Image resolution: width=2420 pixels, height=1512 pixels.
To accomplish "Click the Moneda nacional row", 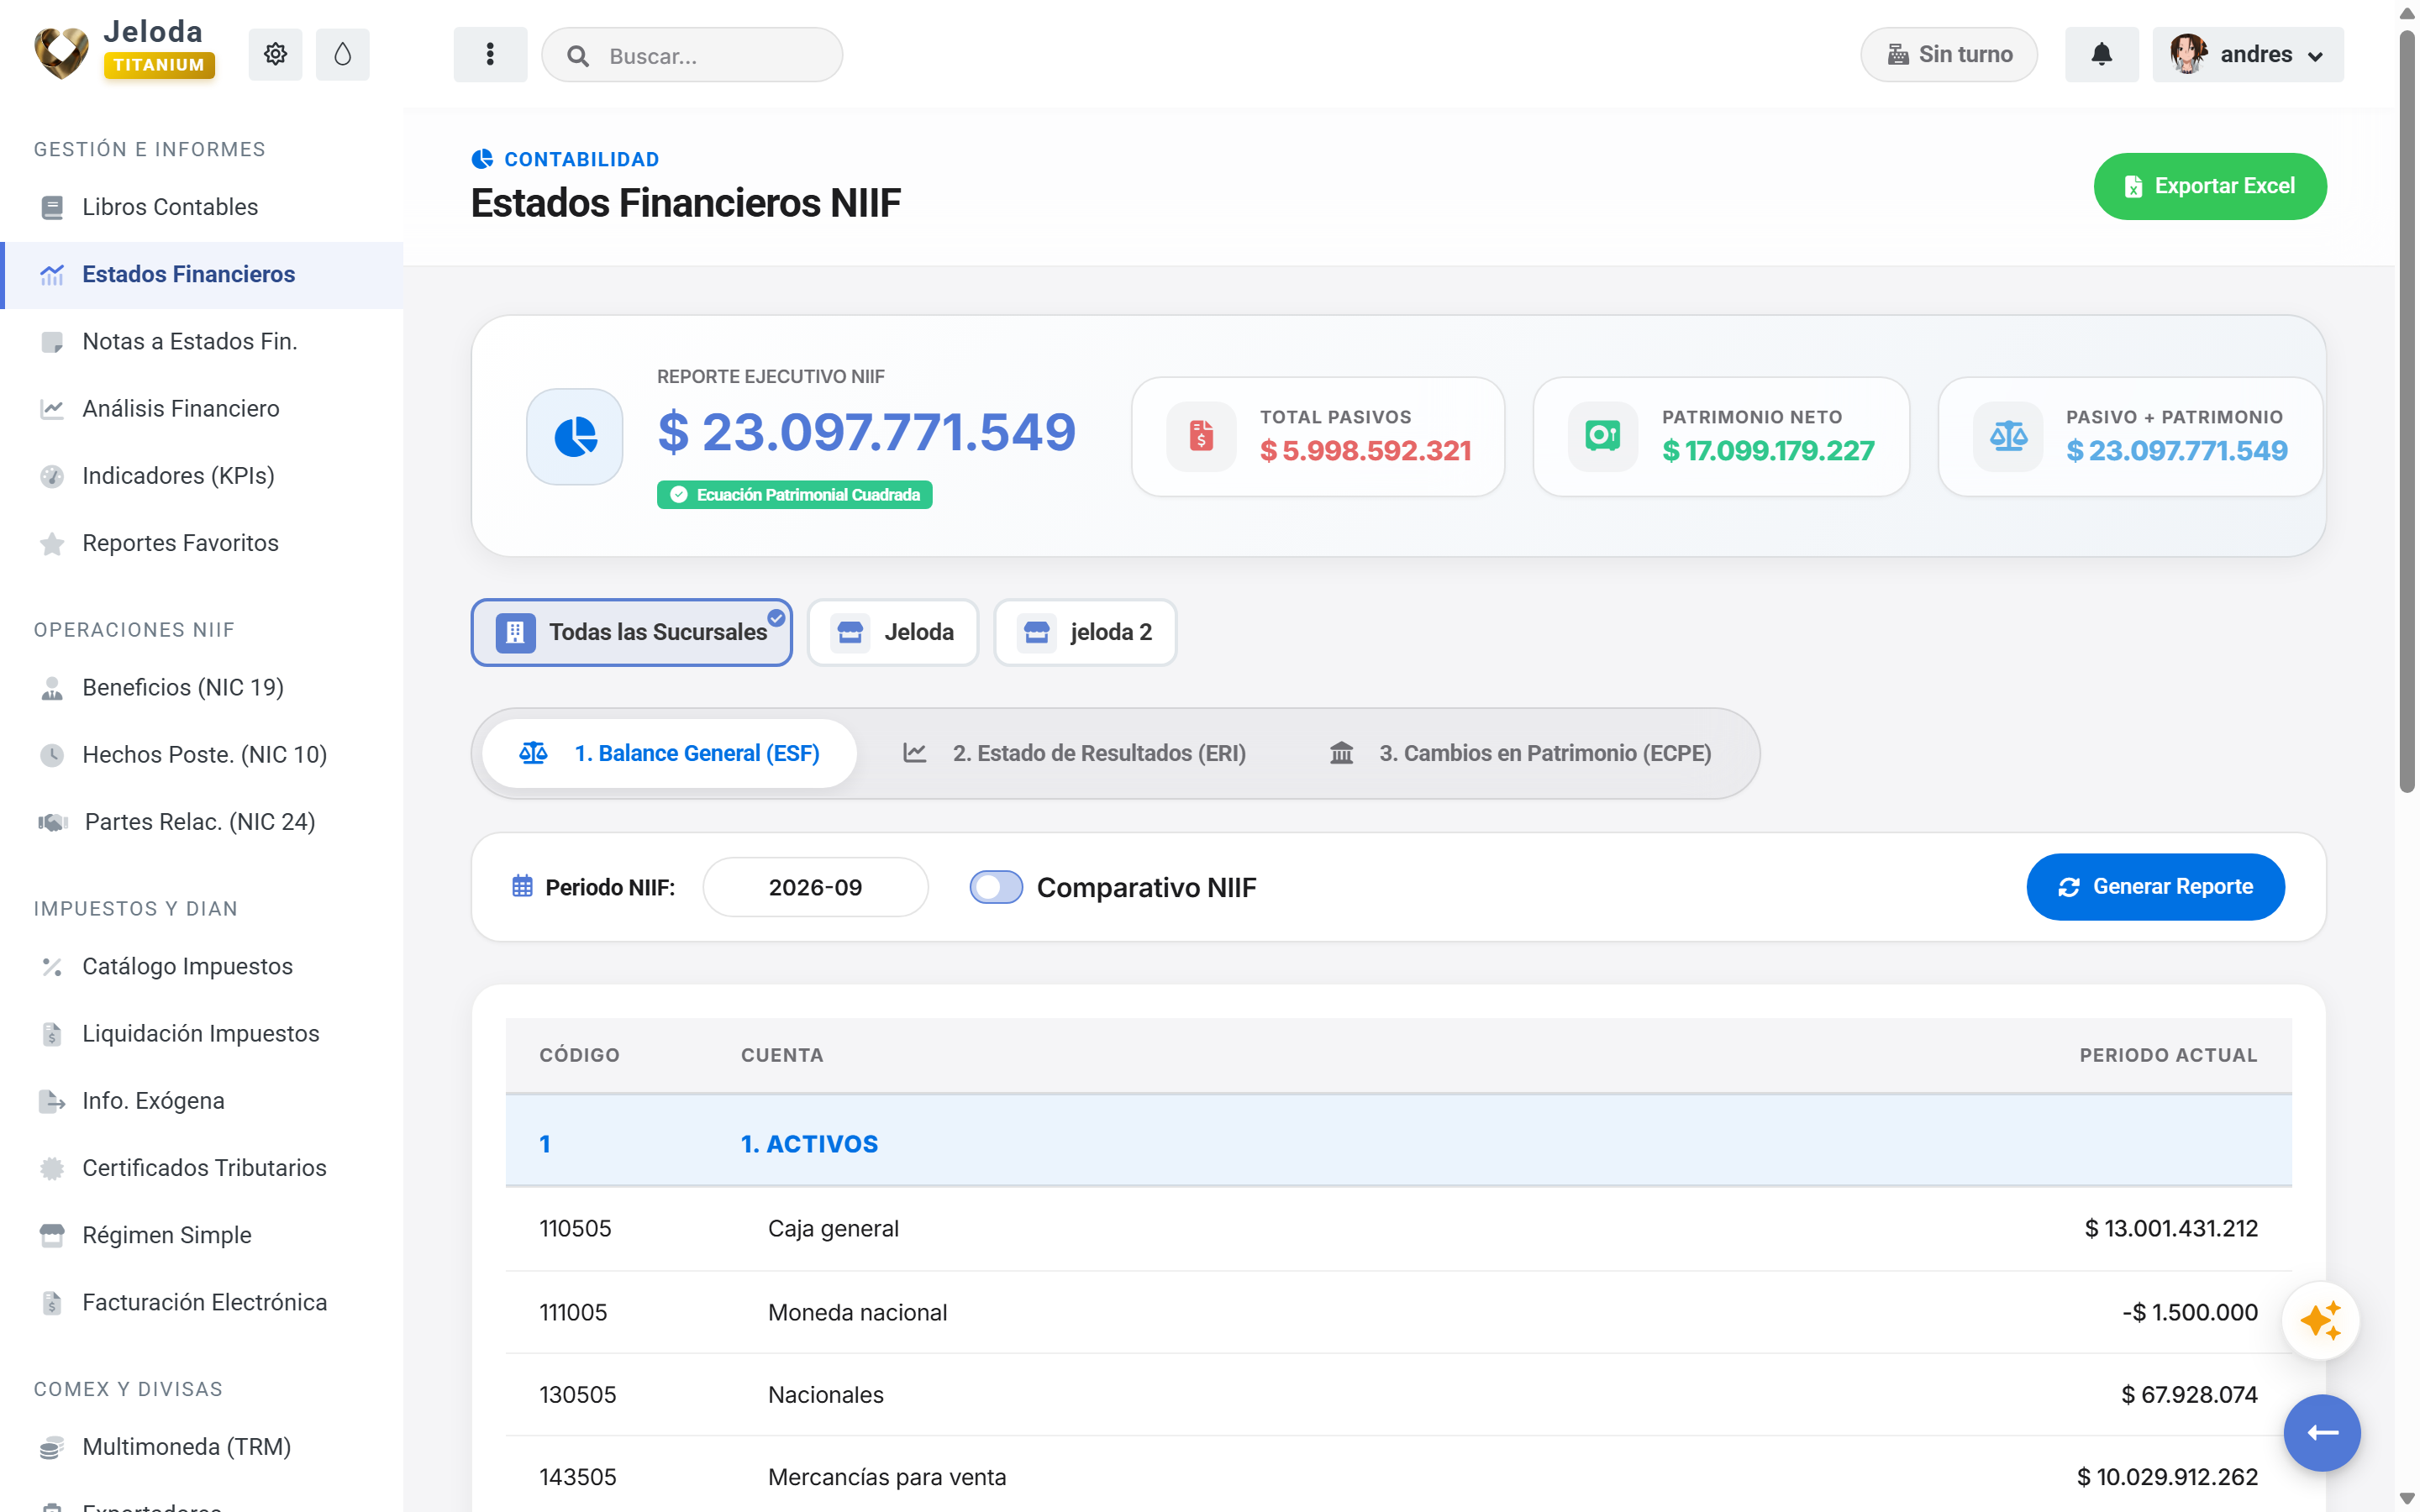I will [1398, 1312].
